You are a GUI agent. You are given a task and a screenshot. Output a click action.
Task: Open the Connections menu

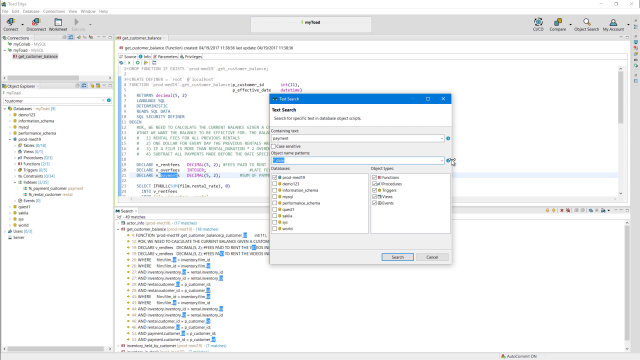tap(54, 11)
